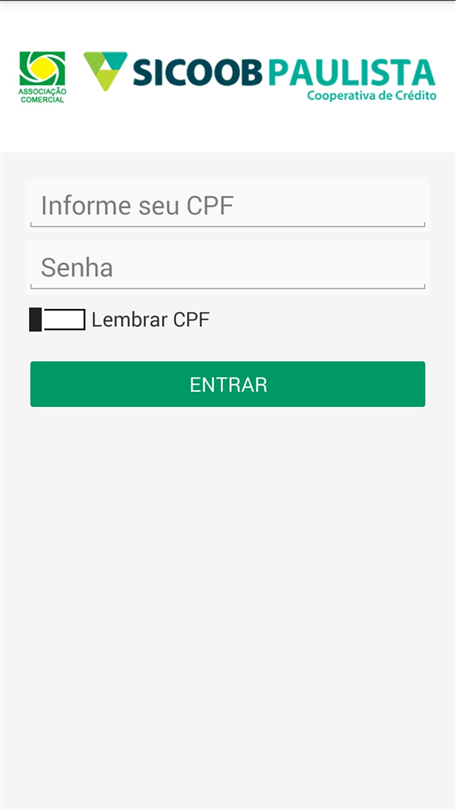Click the 'ASSOCIAÇÃO COMERCIAL' caption under logo
The image size is (456, 810).
point(42,96)
